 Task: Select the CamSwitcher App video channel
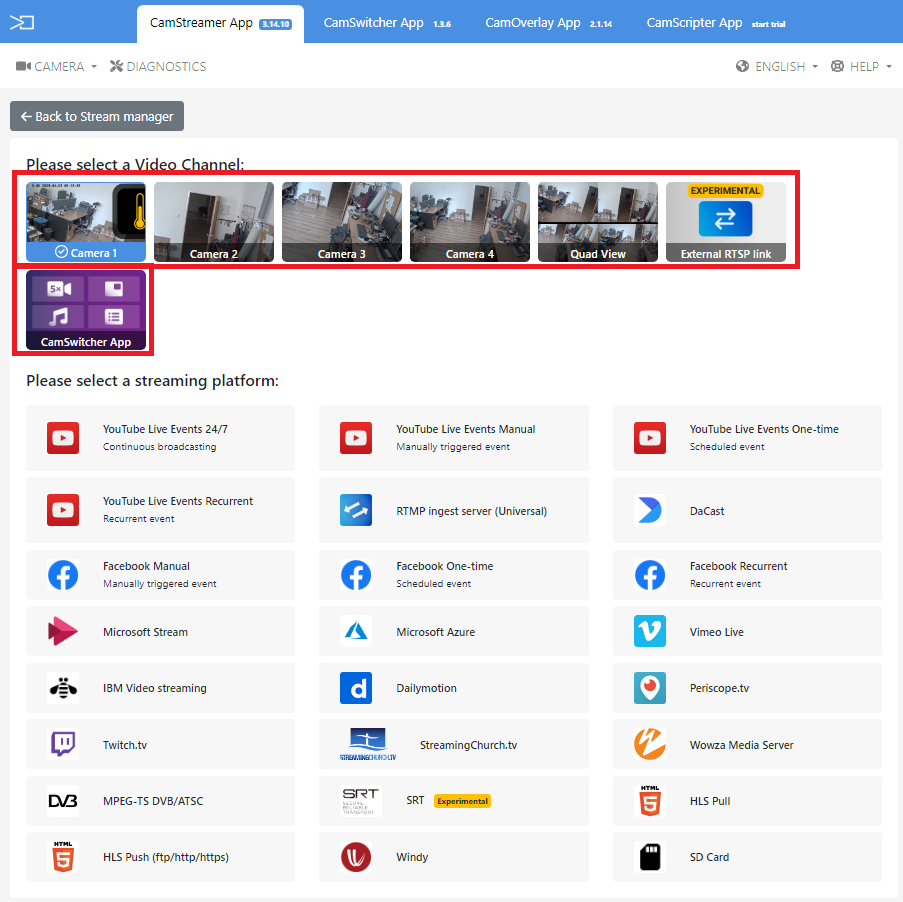coord(86,310)
